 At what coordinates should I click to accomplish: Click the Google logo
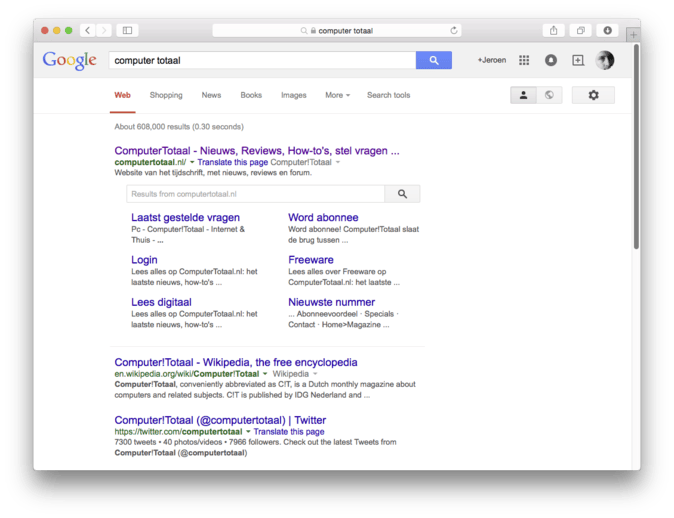[70, 61]
